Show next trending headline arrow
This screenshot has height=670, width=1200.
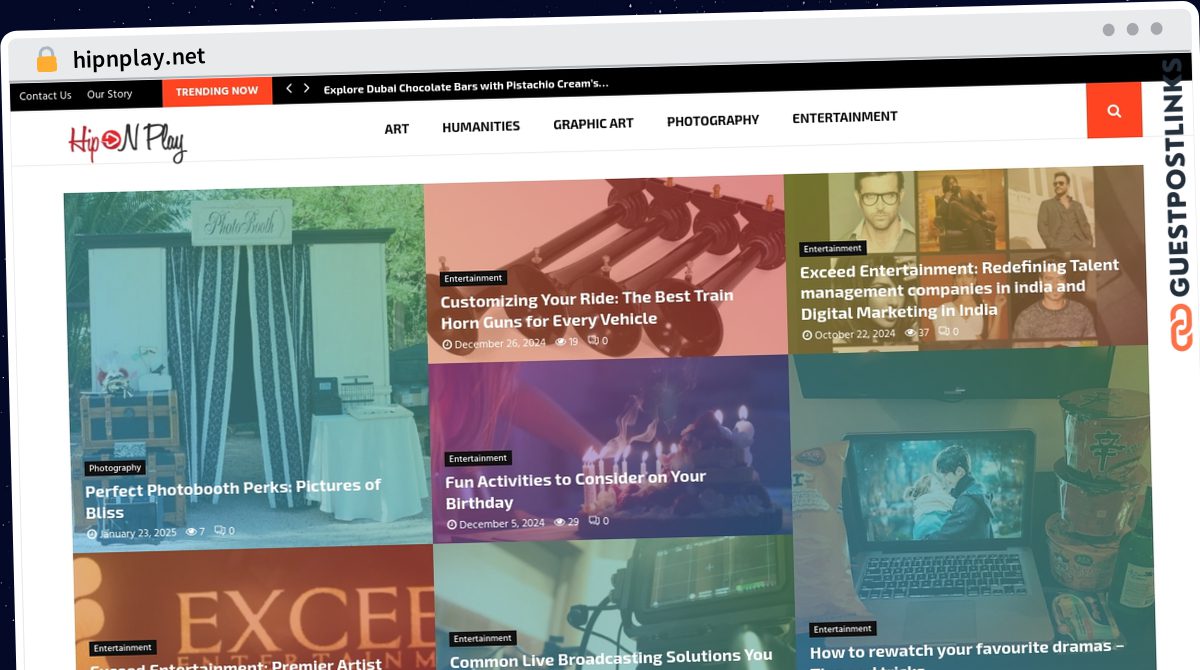click(306, 88)
